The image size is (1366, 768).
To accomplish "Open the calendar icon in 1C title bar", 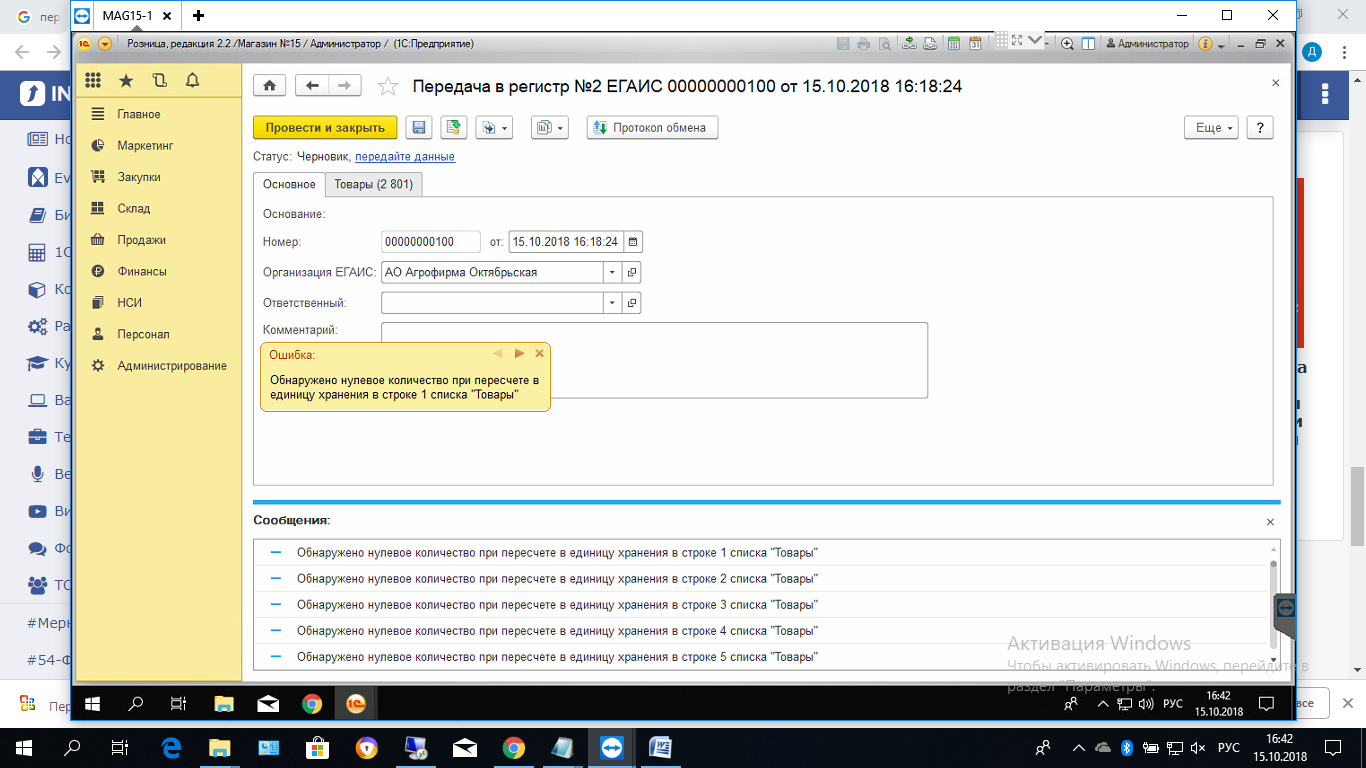I will 975,43.
